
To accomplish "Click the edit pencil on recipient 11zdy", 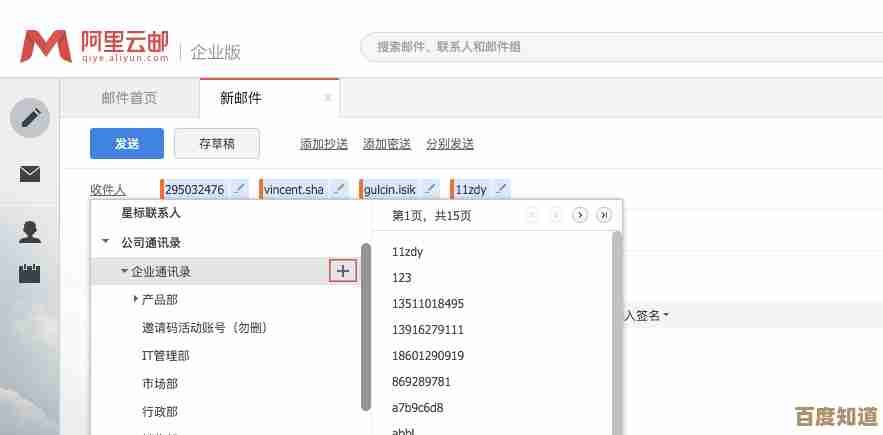I will (x=501, y=188).
